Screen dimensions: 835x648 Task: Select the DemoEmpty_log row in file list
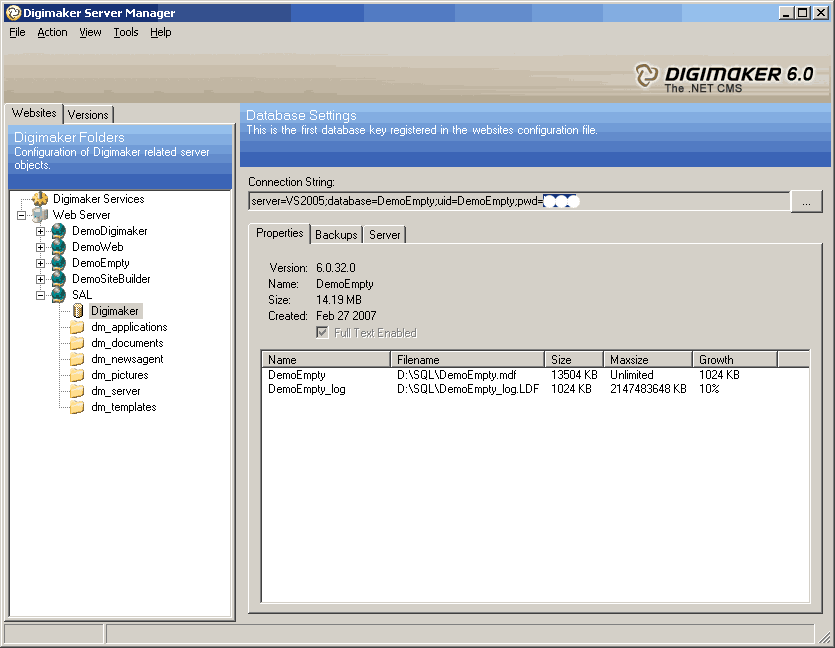coord(535,389)
